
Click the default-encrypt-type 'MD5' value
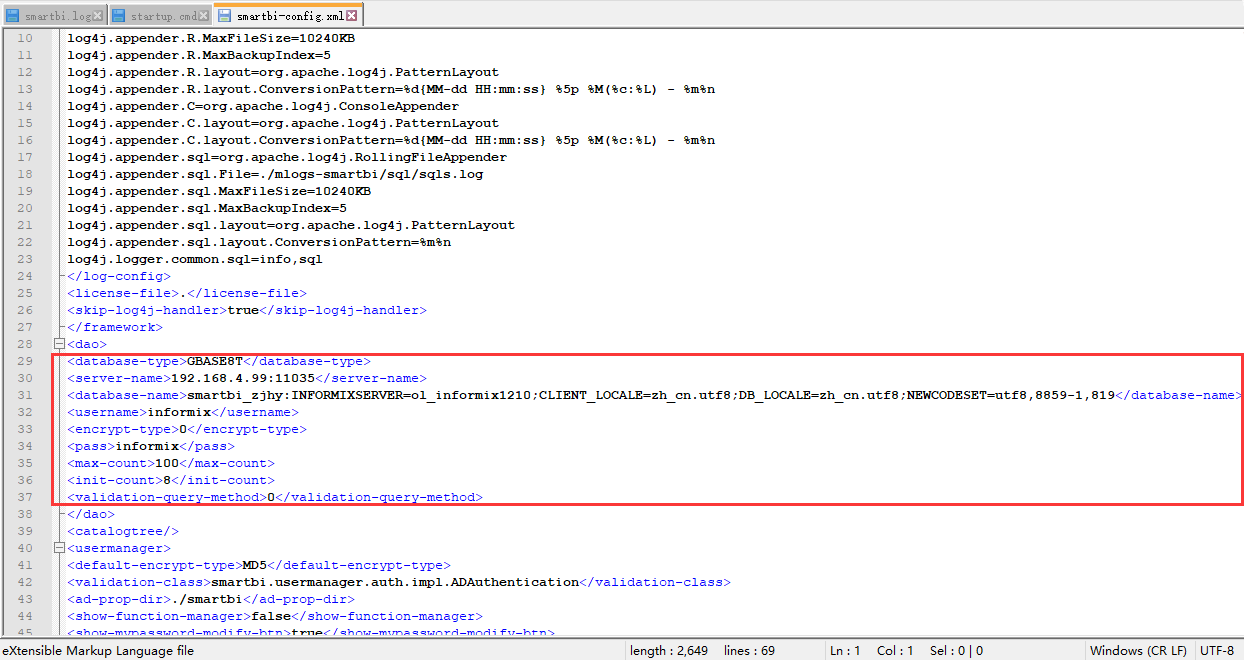click(255, 565)
